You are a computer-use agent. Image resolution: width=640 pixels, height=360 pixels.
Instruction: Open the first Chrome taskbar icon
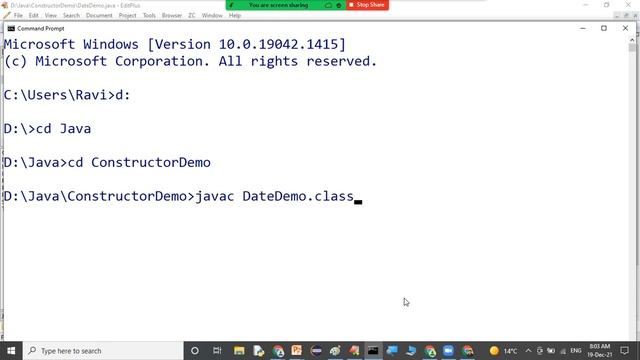point(278,351)
